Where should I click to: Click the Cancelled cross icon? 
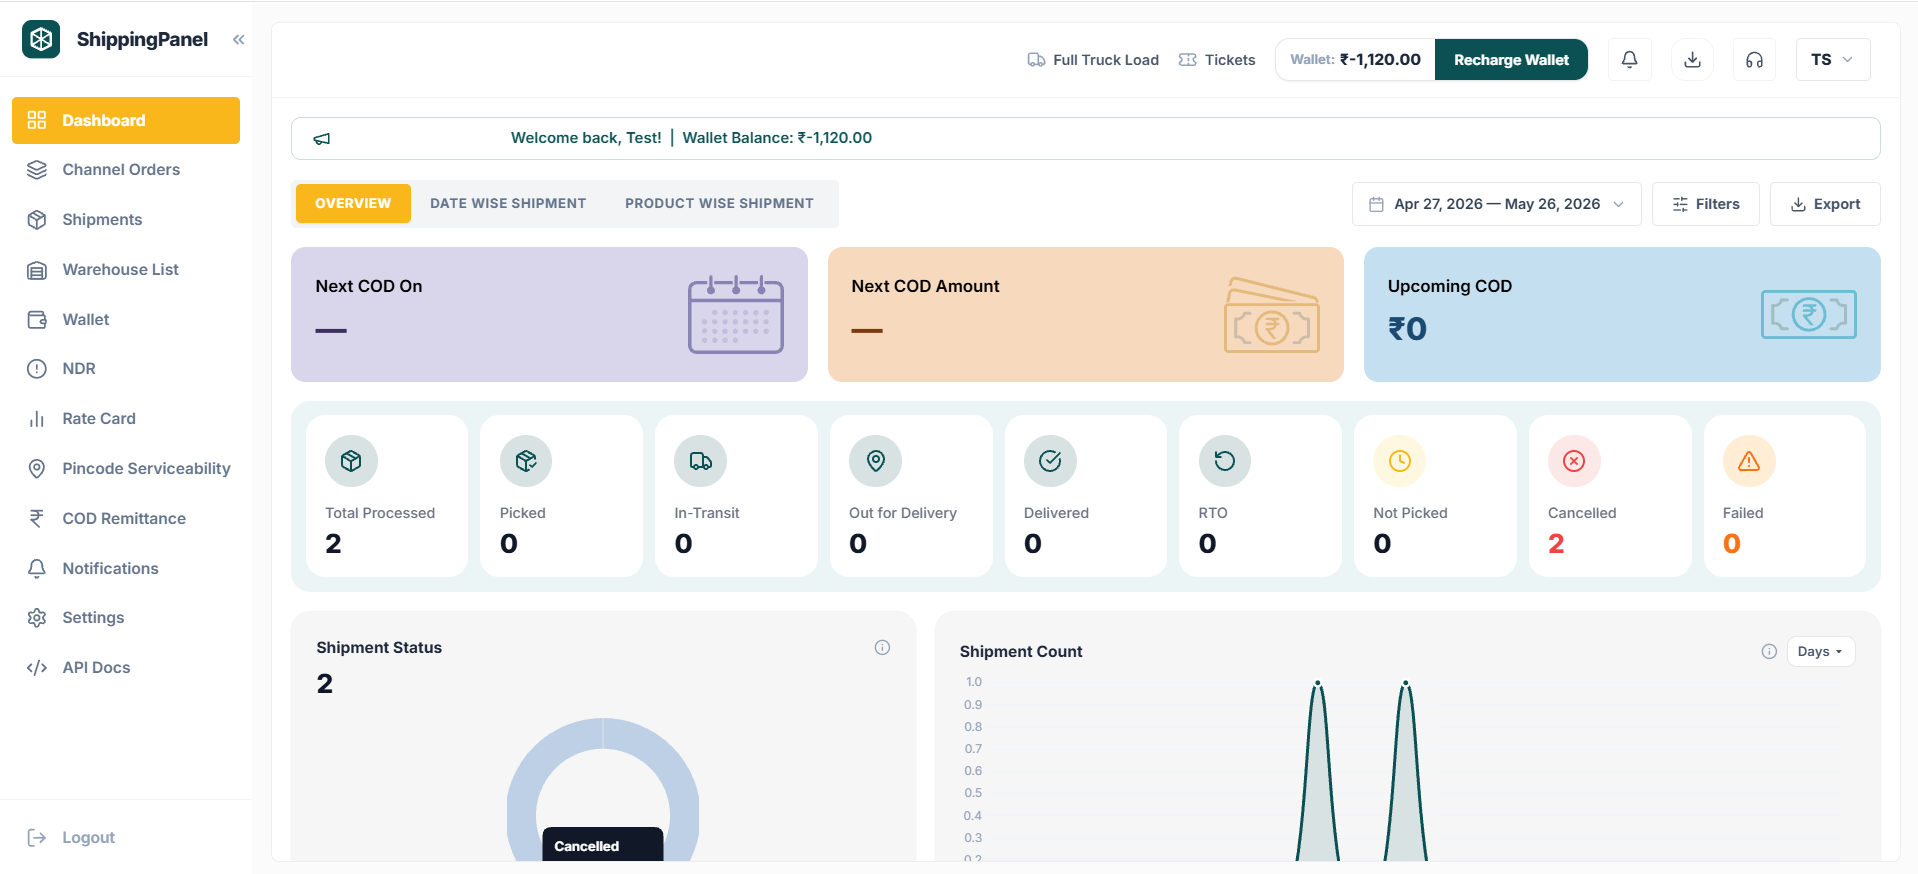1574,461
